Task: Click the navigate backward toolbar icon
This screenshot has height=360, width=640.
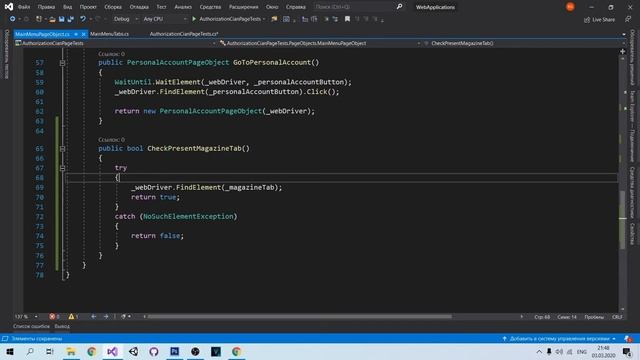Action: click(x=13, y=19)
